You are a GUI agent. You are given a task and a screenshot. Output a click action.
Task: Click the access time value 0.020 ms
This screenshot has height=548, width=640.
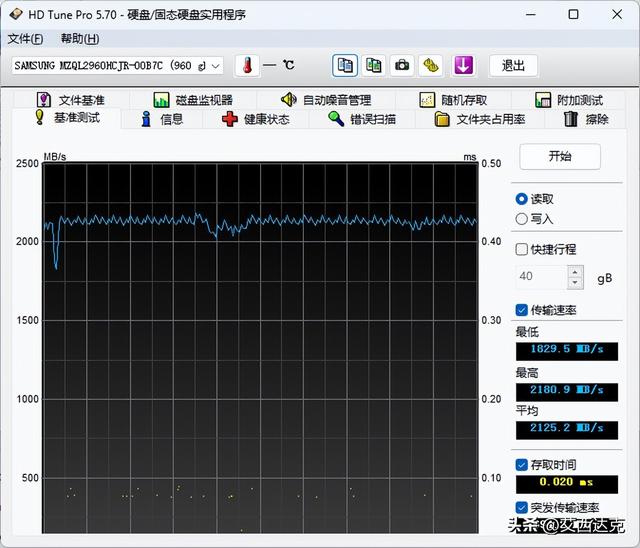click(x=567, y=484)
